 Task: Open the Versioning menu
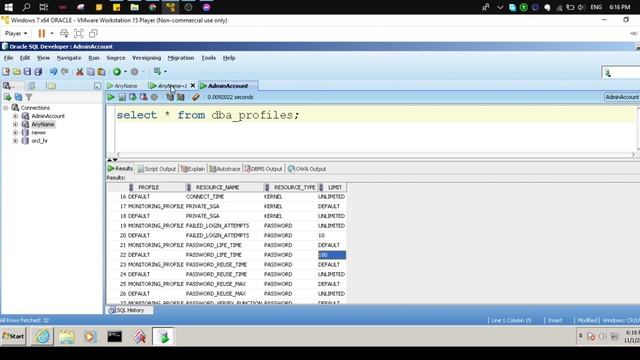(147, 58)
